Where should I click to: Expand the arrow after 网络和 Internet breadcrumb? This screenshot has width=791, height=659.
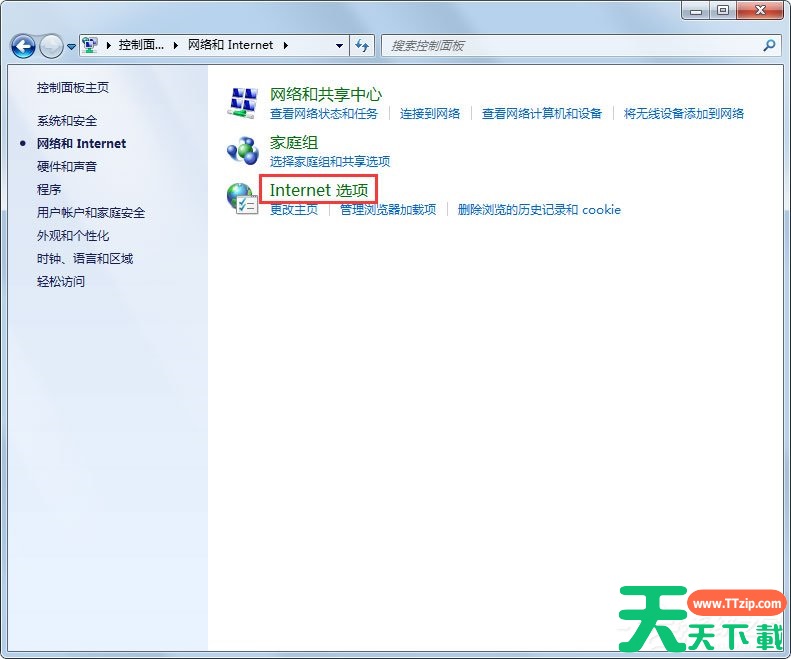285,46
